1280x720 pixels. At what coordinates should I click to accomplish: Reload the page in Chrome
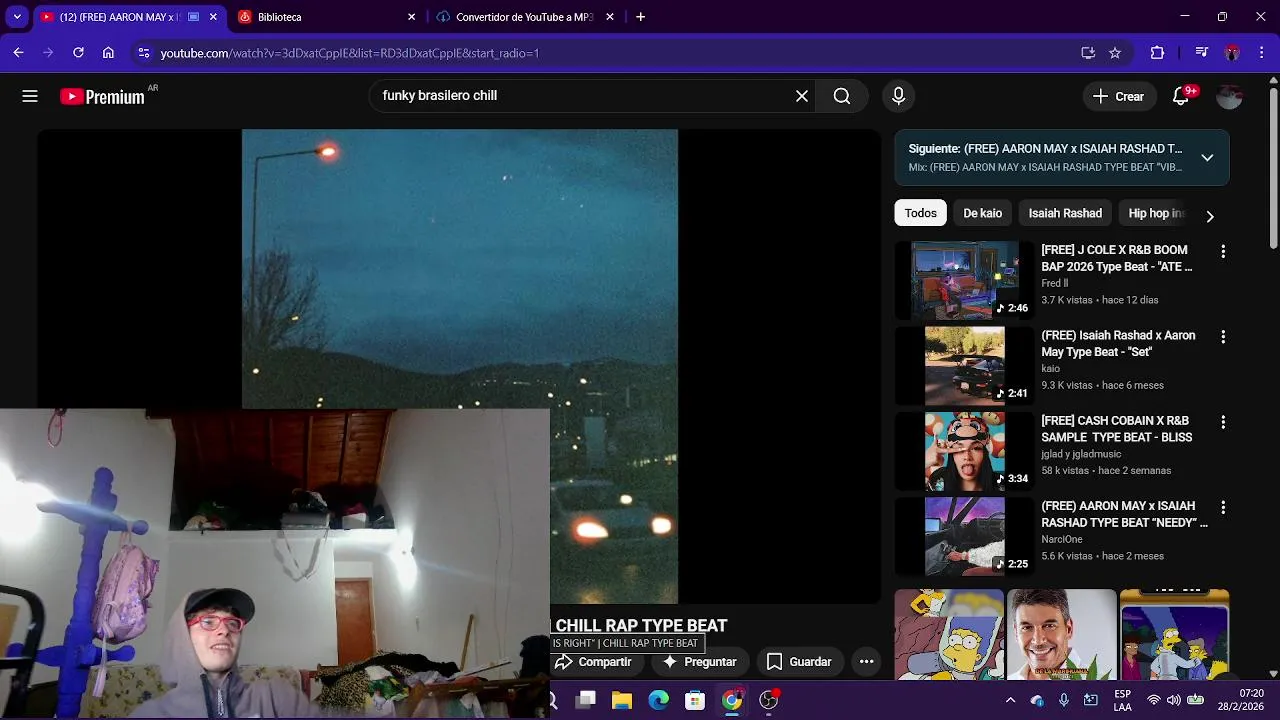78,53
